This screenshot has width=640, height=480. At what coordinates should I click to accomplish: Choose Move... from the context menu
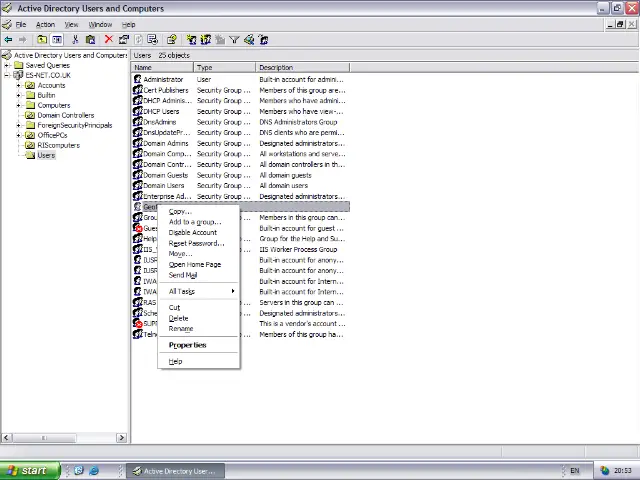tap(199, 254)
